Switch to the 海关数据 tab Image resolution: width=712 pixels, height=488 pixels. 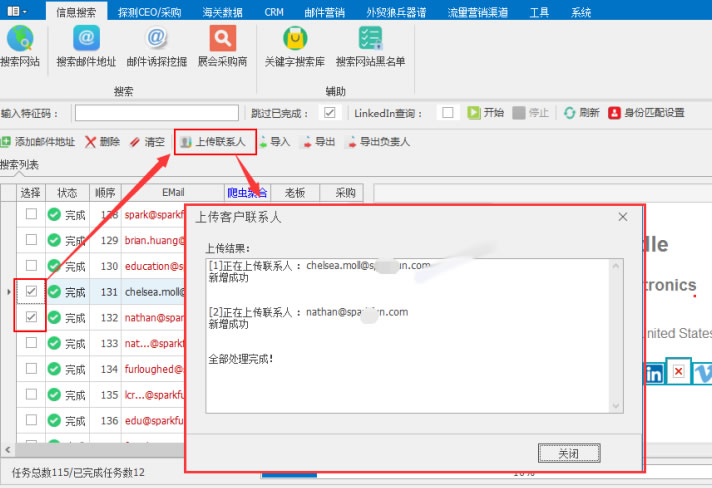[224, 12]
